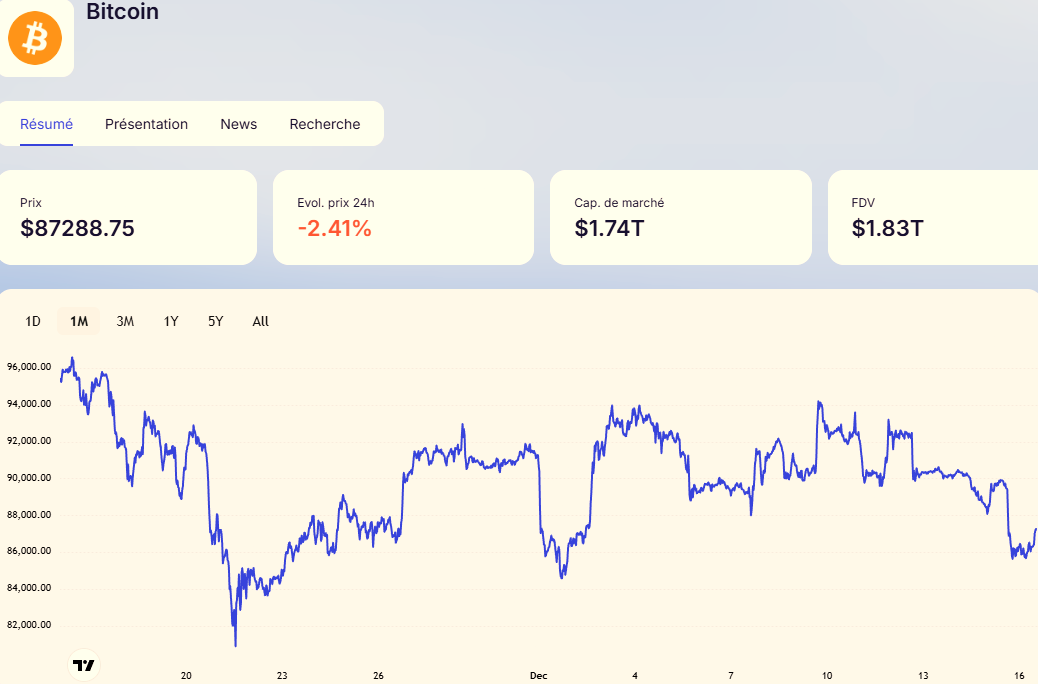Click the 82,000.00 price axis label
Viewport: 1038px width, 684px height.
[x=28, y=625]
